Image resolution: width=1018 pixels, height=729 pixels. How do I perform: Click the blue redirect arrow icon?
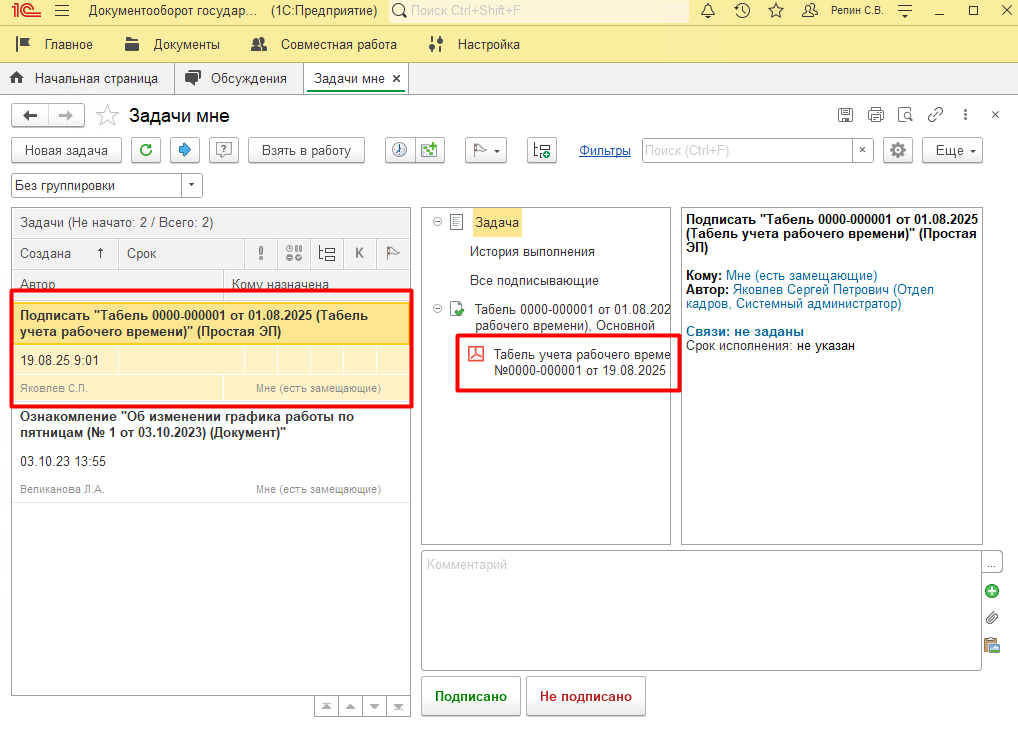(184, 150)
